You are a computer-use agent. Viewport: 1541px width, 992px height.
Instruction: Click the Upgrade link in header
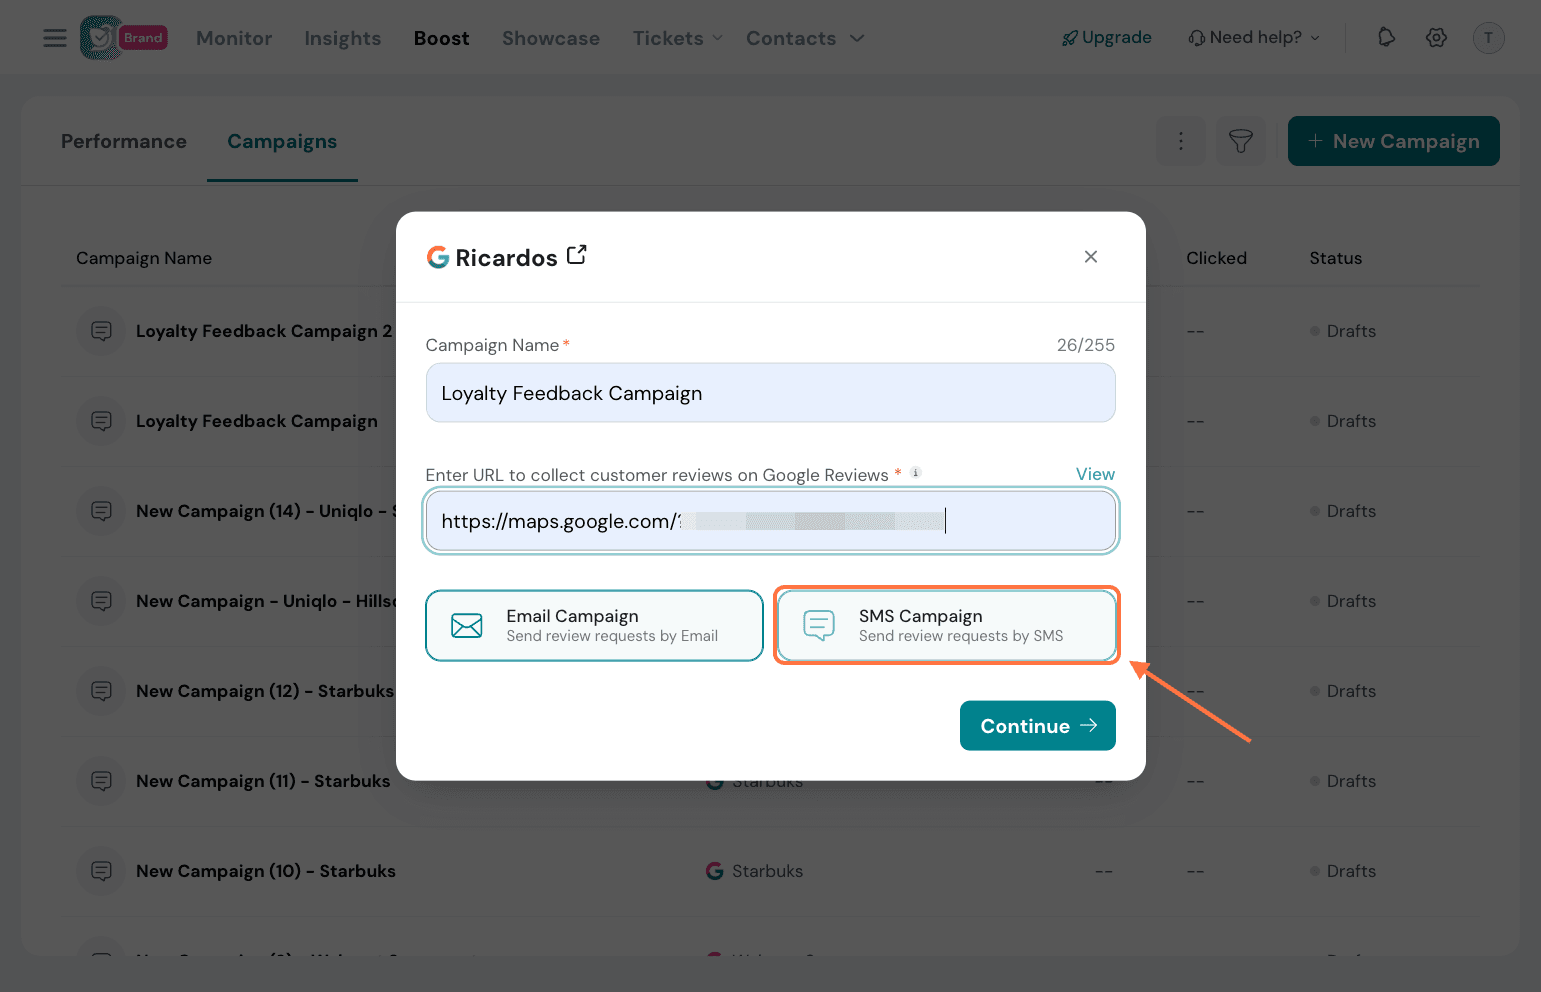[x=1107, y=38]
